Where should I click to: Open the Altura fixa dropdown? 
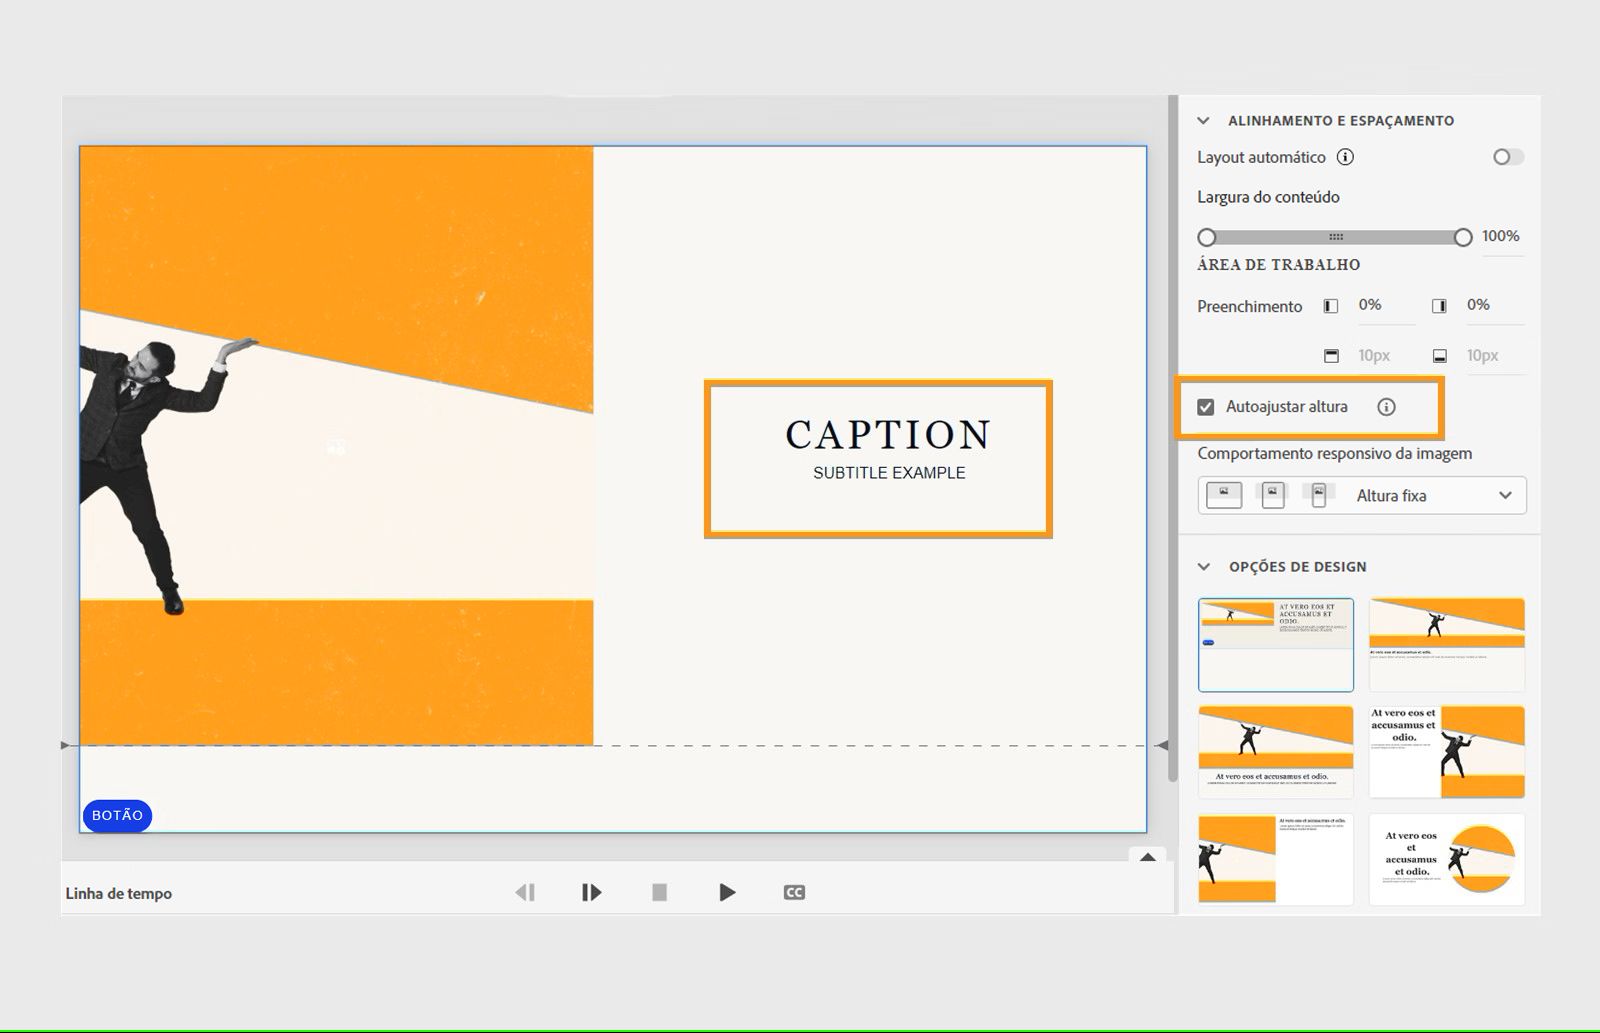1362,495
